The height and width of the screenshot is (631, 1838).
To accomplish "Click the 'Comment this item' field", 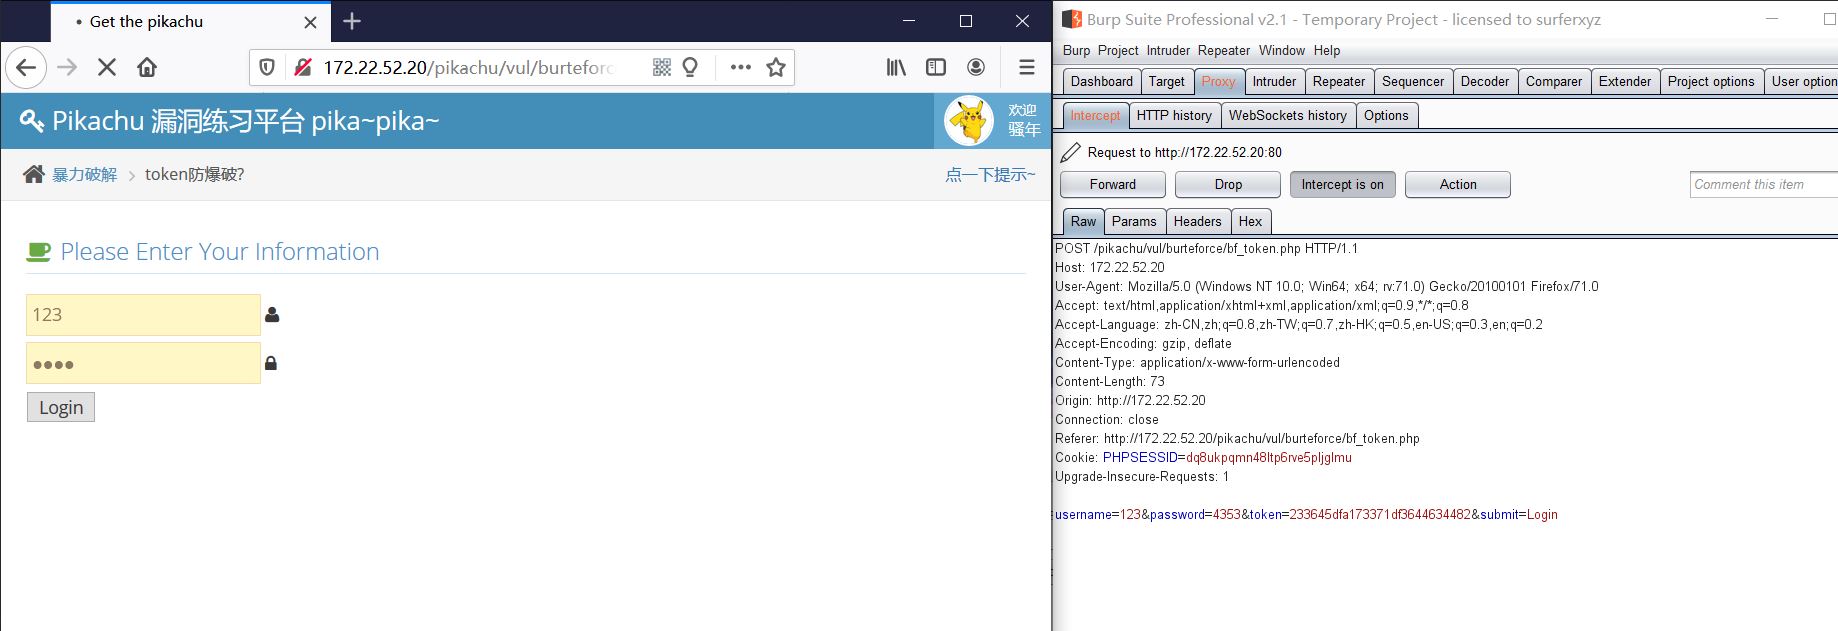I will point(1764,184).
